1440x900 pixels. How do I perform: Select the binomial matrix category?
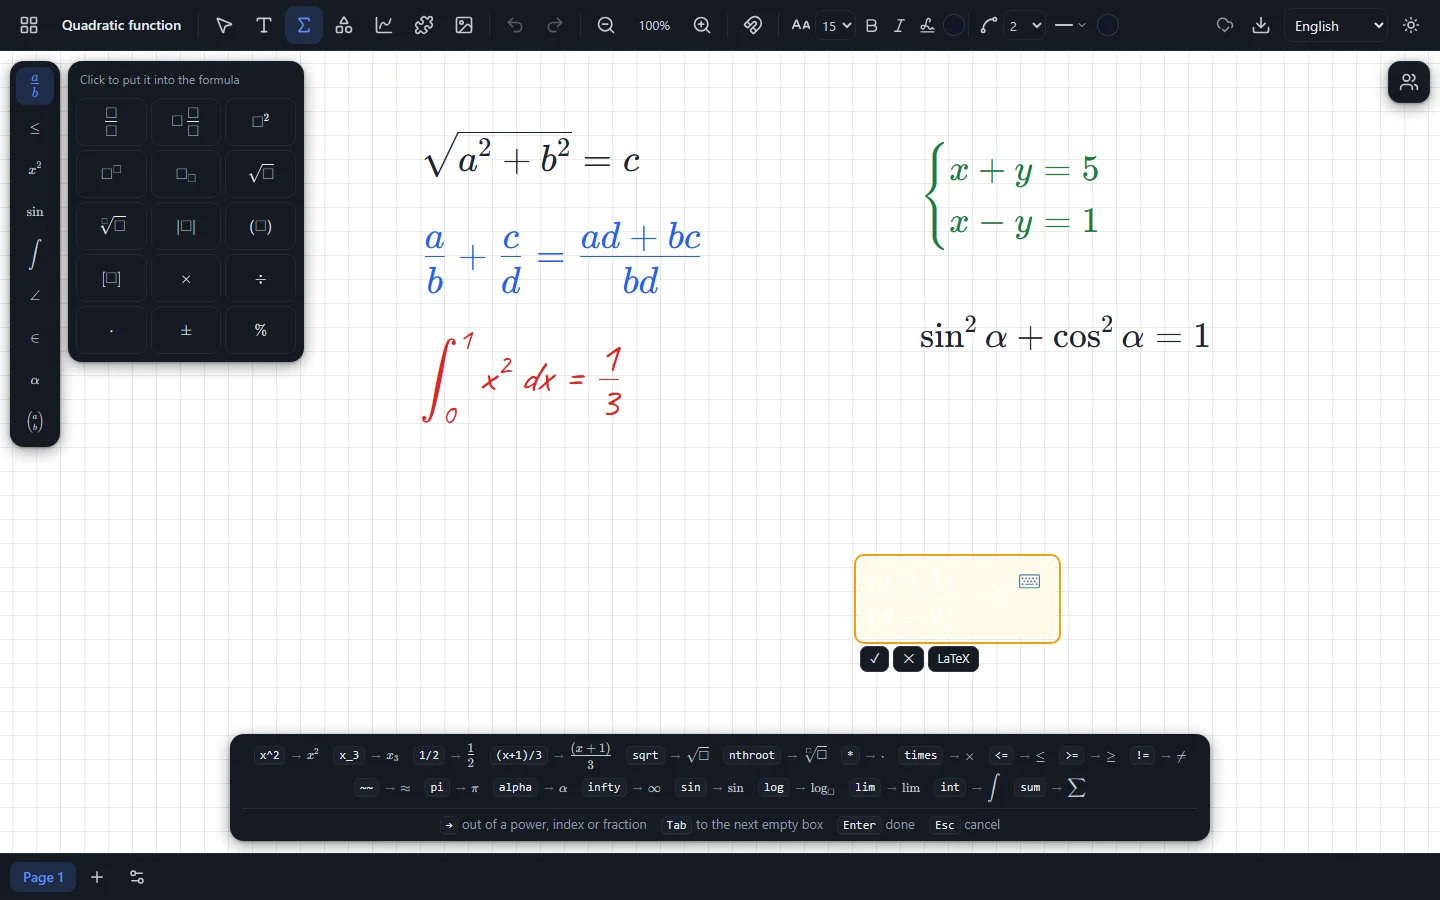35,422
